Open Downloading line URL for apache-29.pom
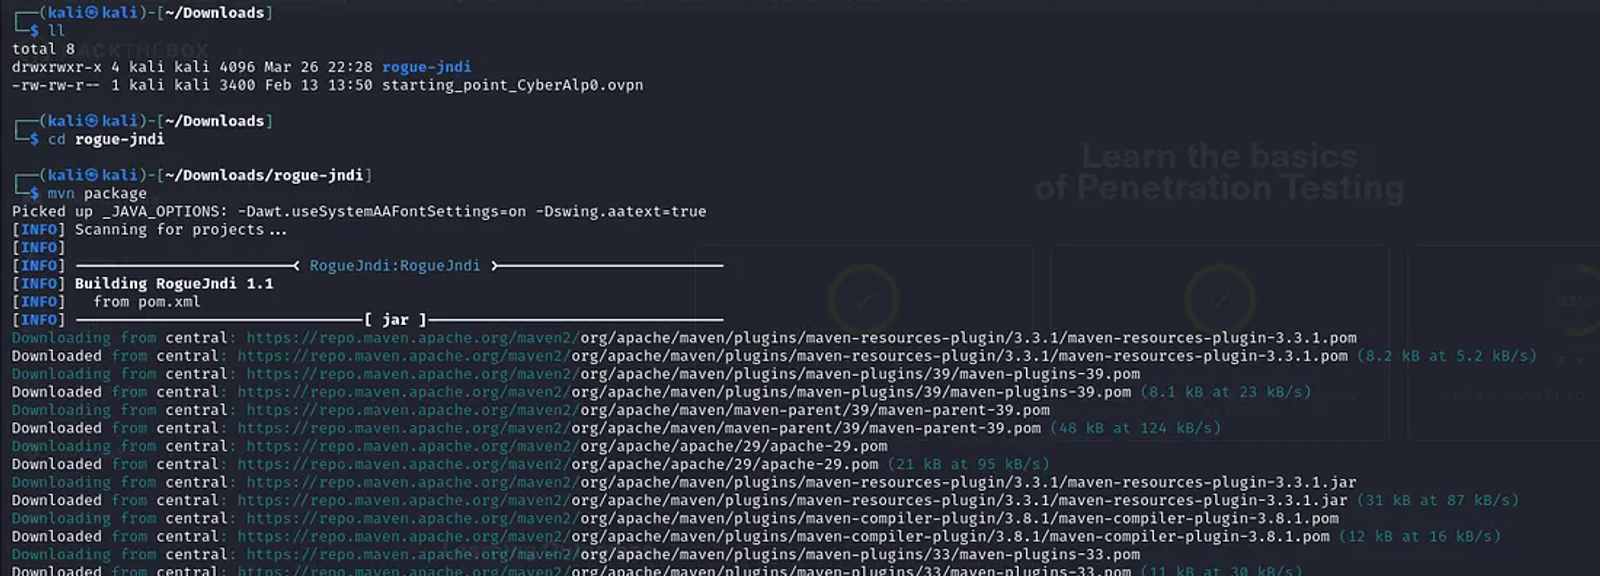 pos(566,446)
